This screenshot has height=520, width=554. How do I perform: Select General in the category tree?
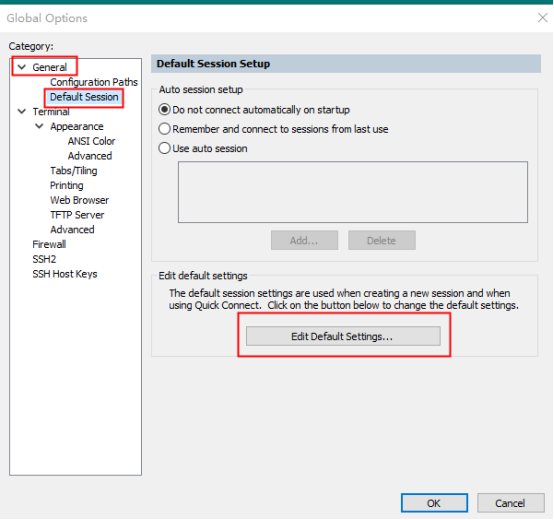(49, 67)
